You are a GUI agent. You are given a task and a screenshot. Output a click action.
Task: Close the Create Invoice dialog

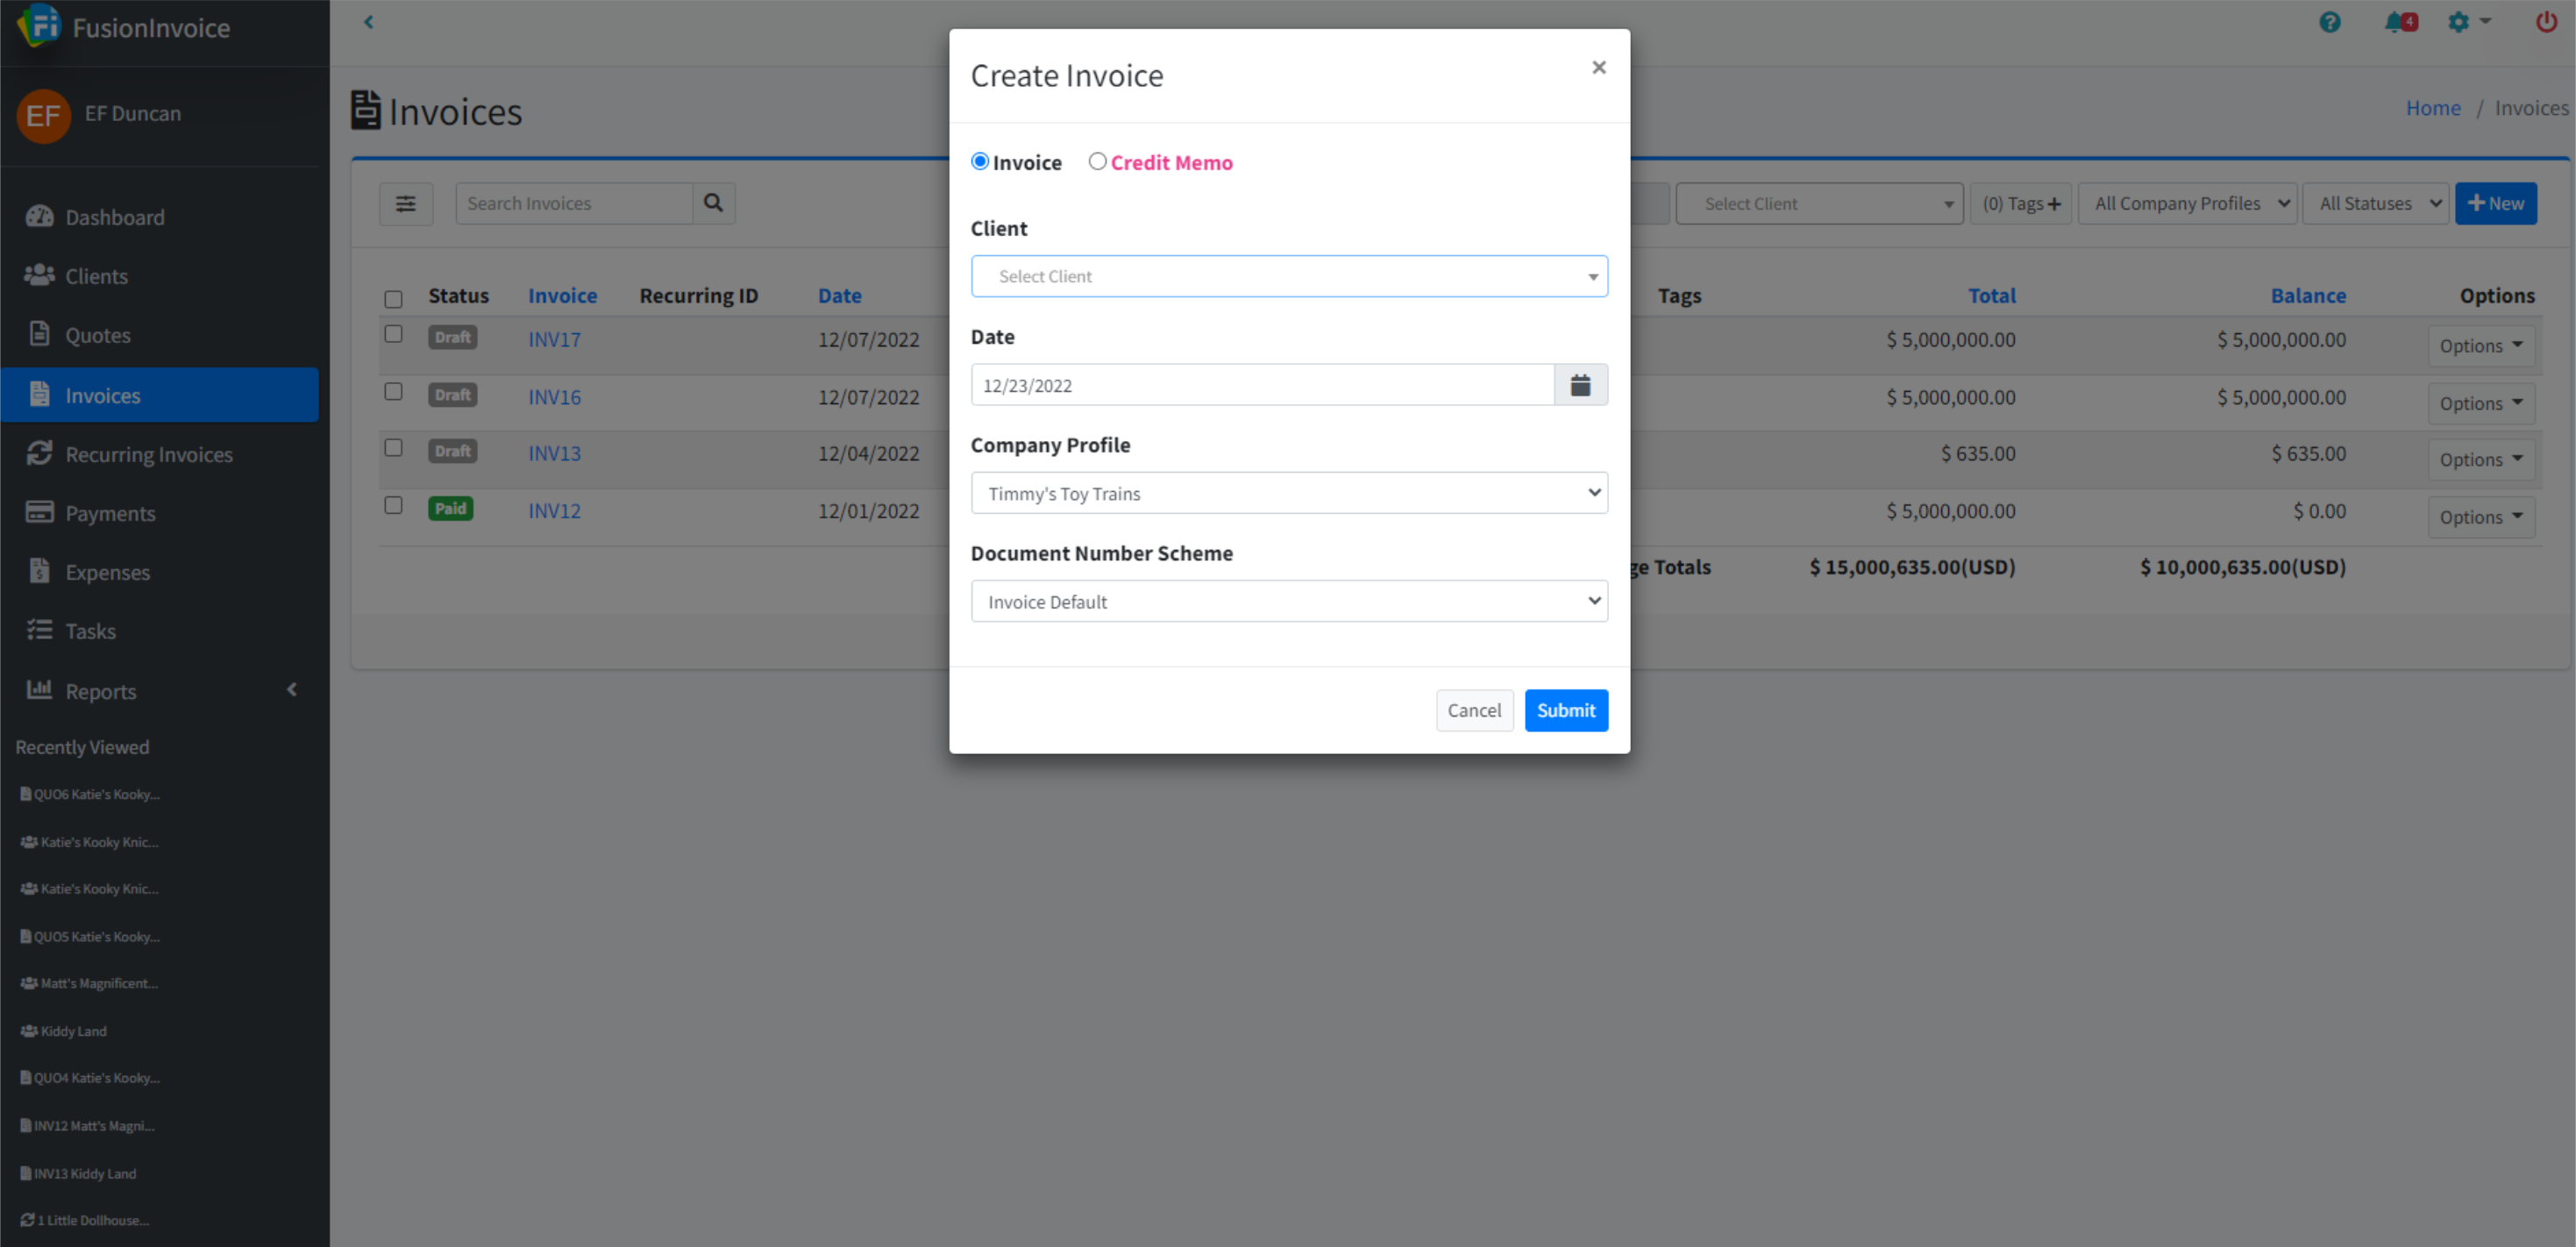coord(1598,67)
